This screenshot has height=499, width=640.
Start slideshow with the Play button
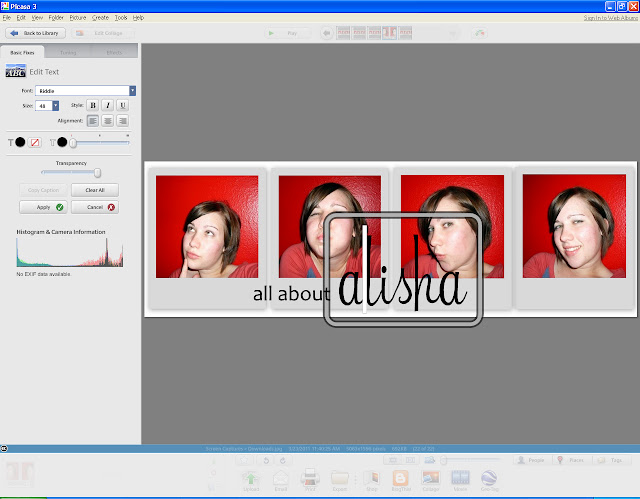287,33
